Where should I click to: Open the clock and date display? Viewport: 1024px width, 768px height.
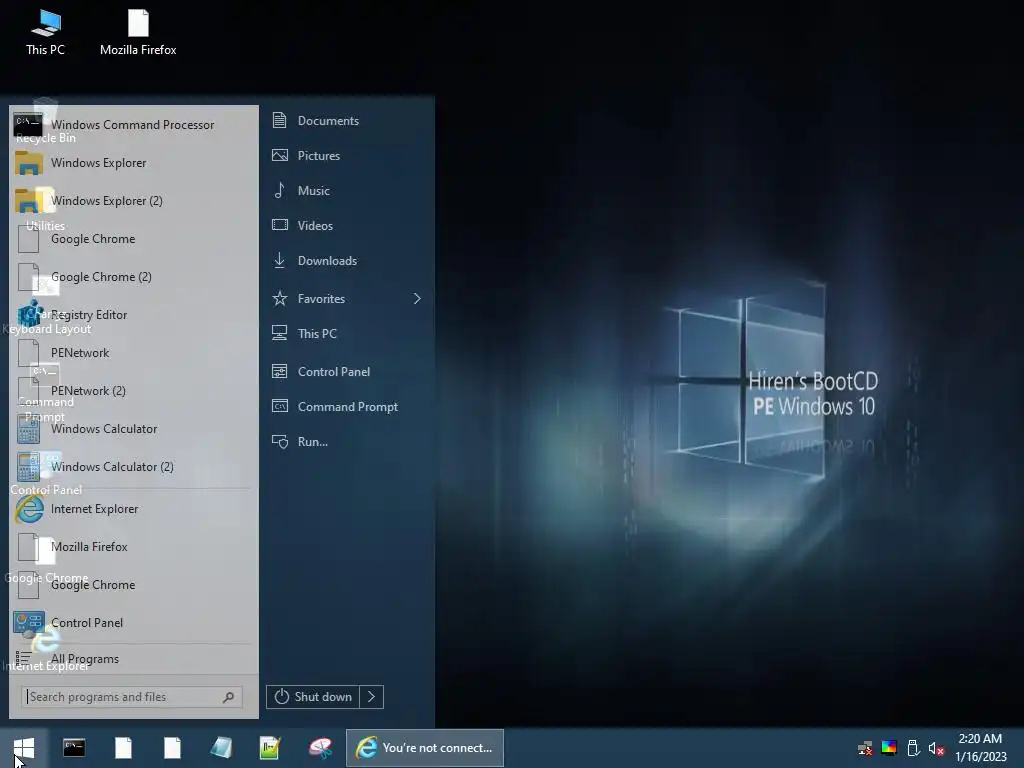[x=980, y=748]
